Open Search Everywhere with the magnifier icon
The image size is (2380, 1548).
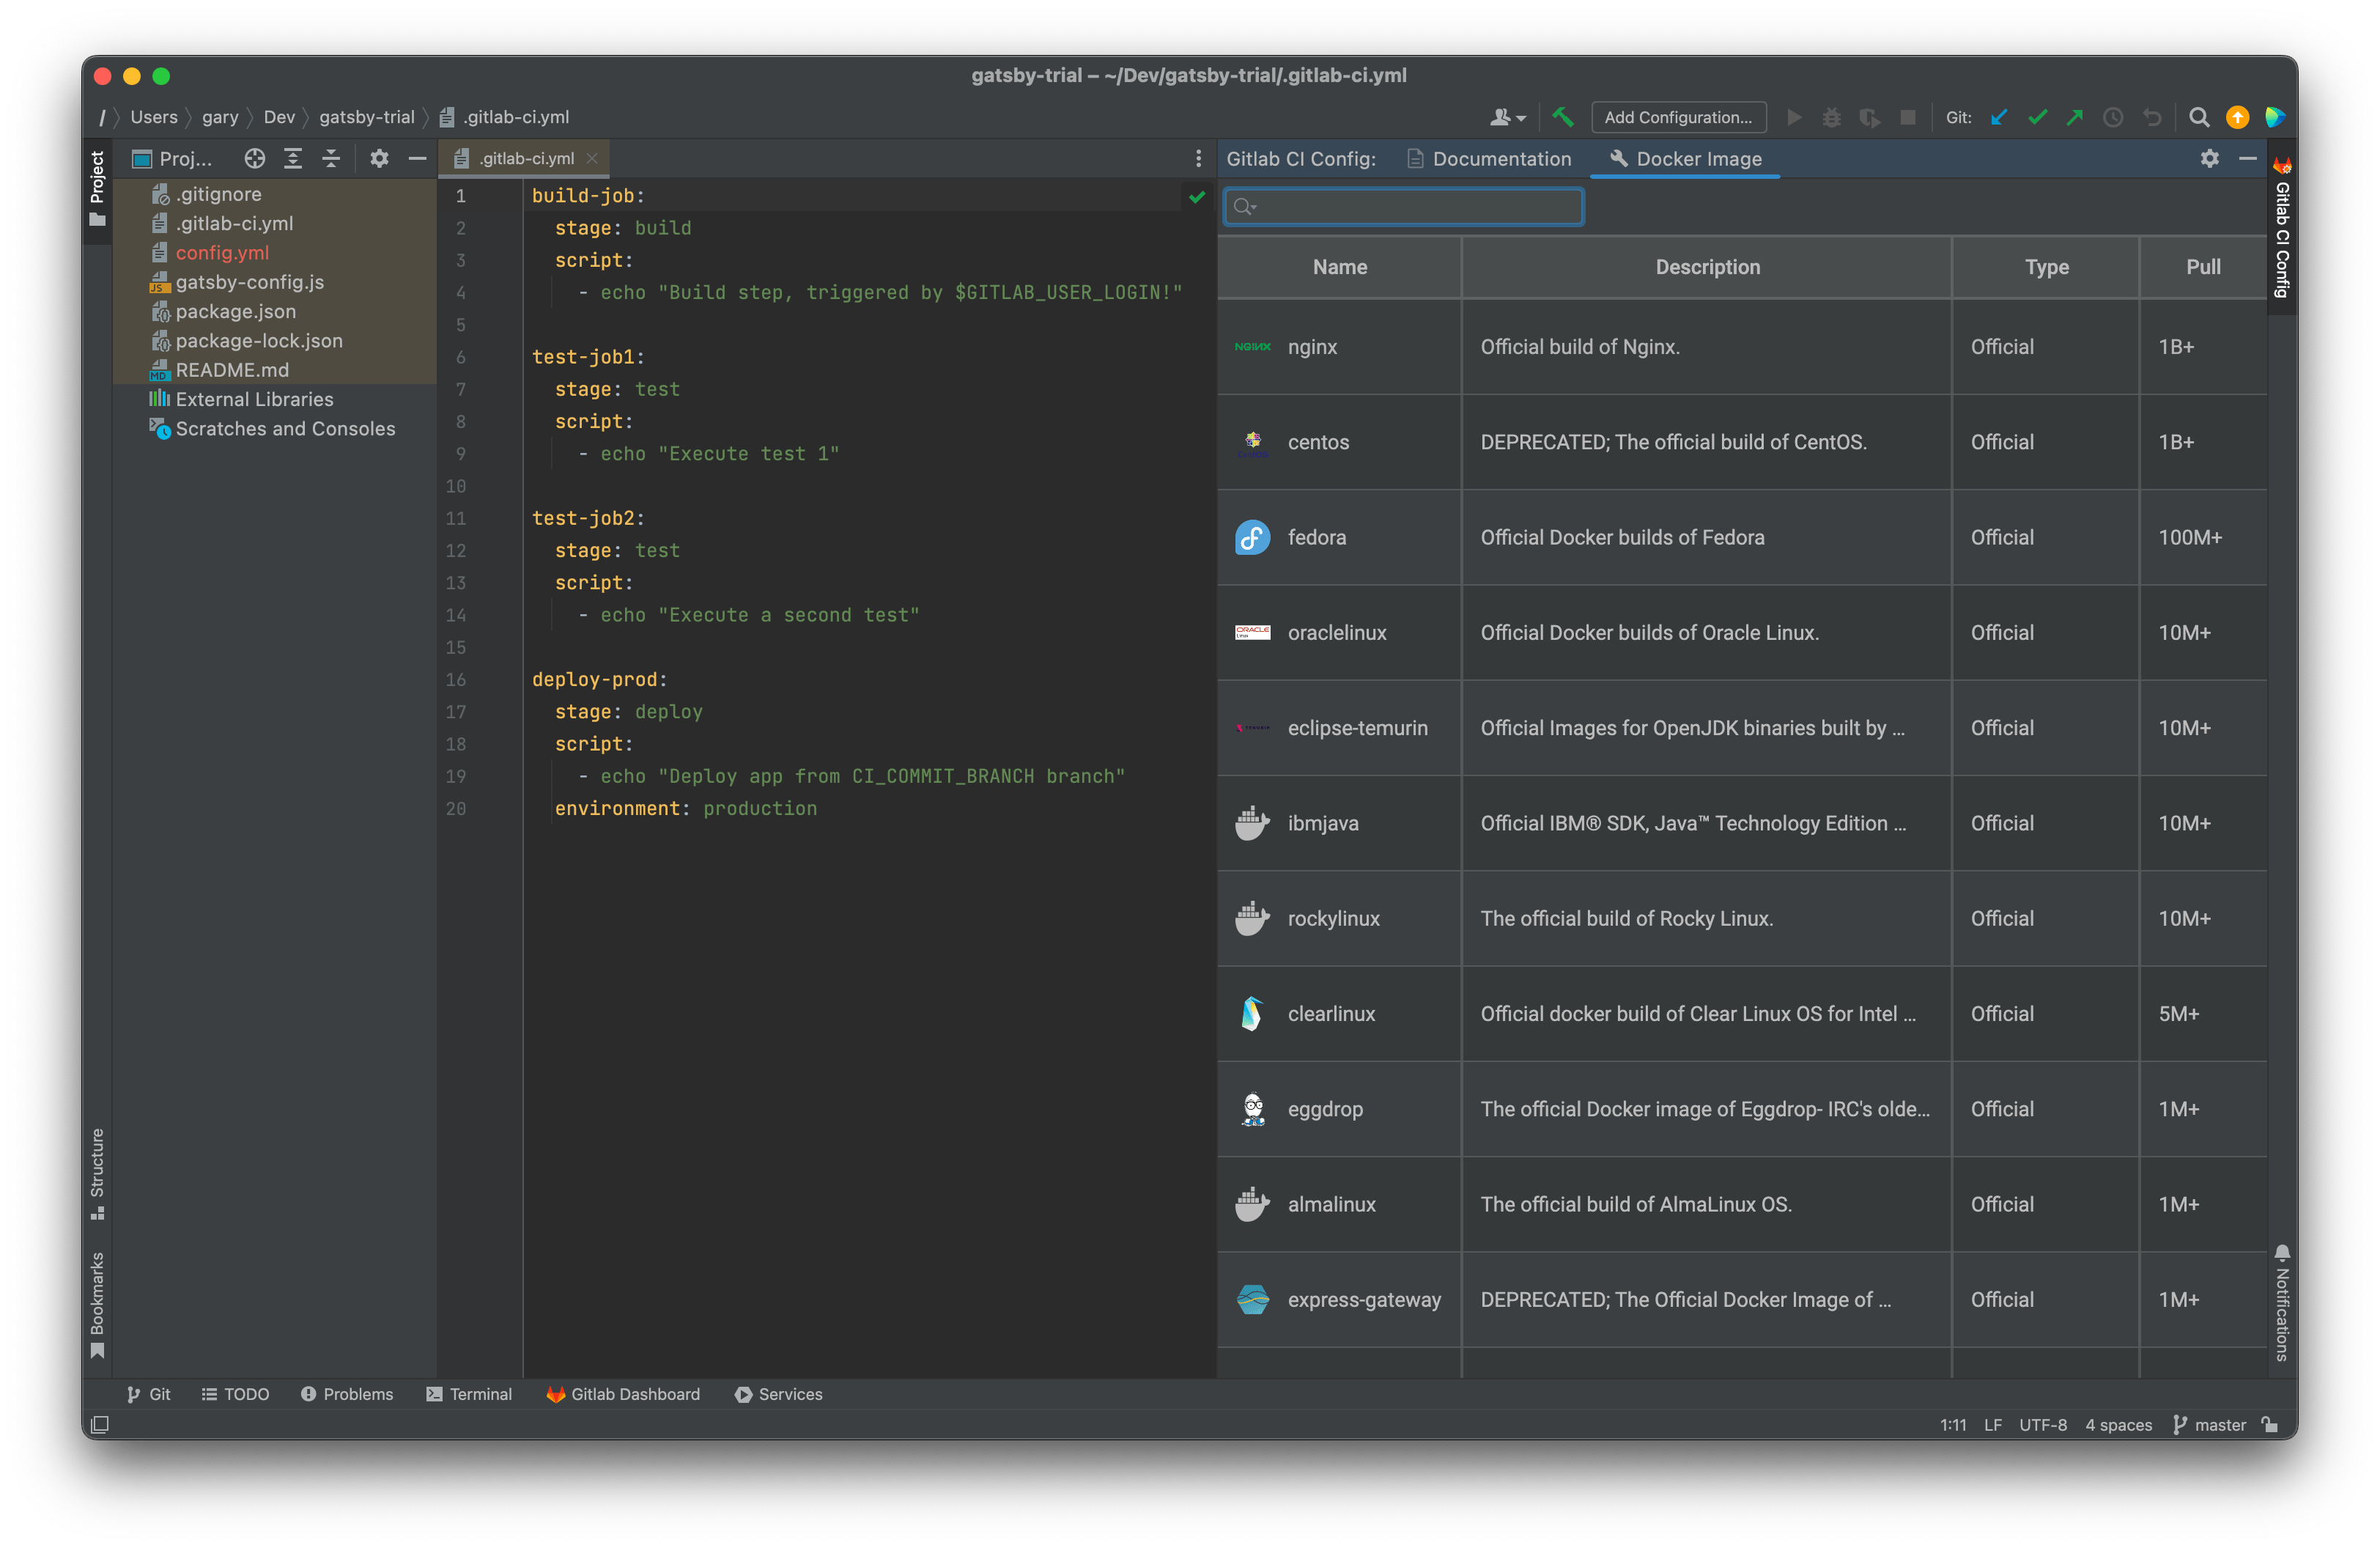click(x=2199, y=117)
